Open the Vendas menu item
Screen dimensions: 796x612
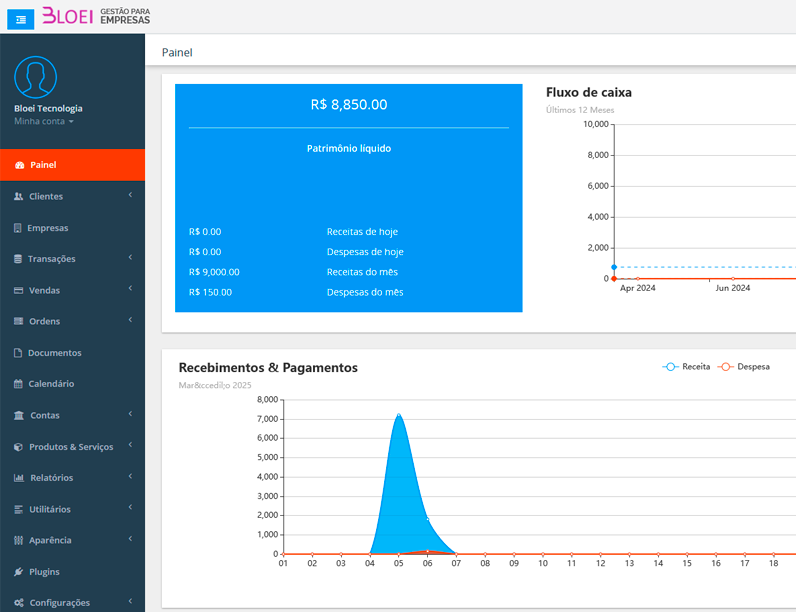click(x=45, y=290)
